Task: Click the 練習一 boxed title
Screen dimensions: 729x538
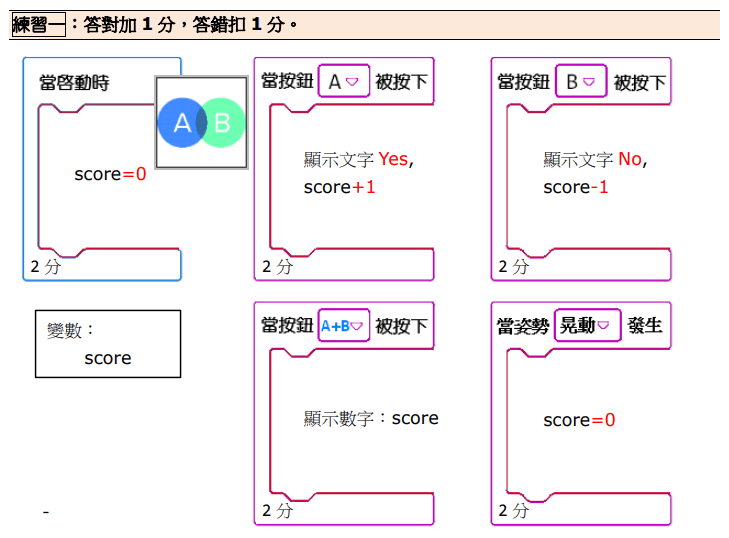Action: 38,26
